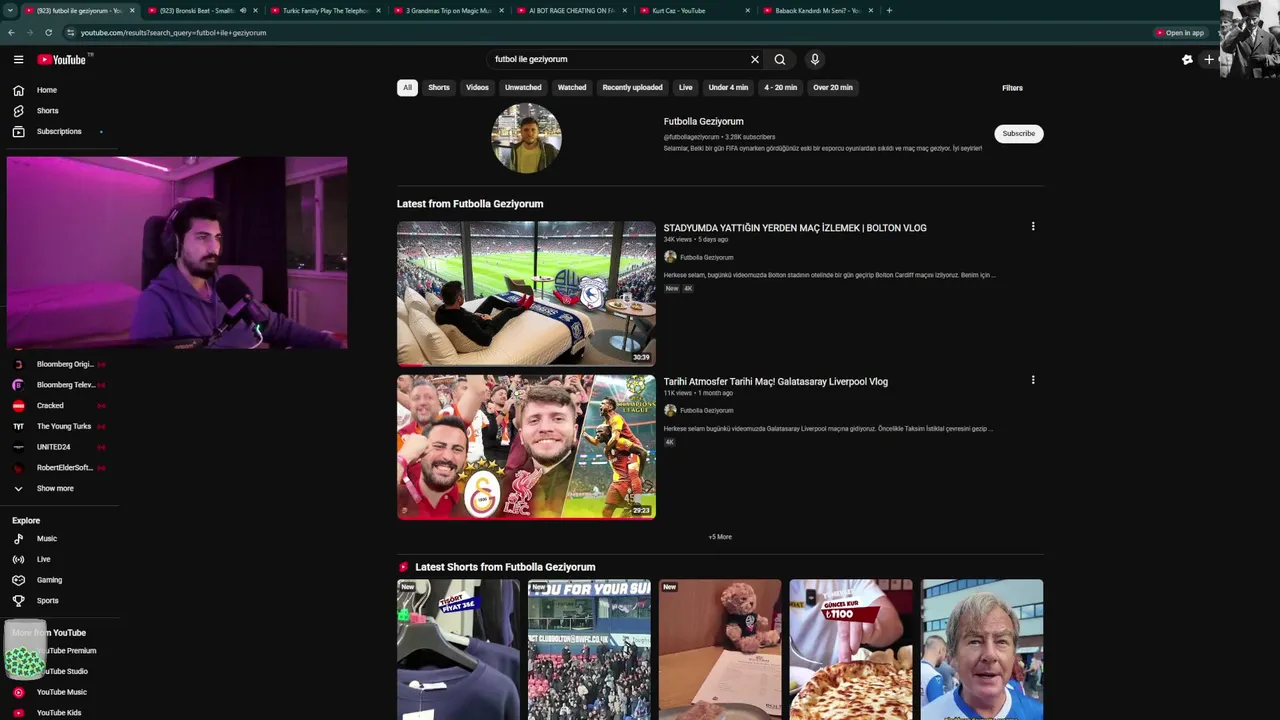Select the Unwatched filter chip

tap(523, 87)
